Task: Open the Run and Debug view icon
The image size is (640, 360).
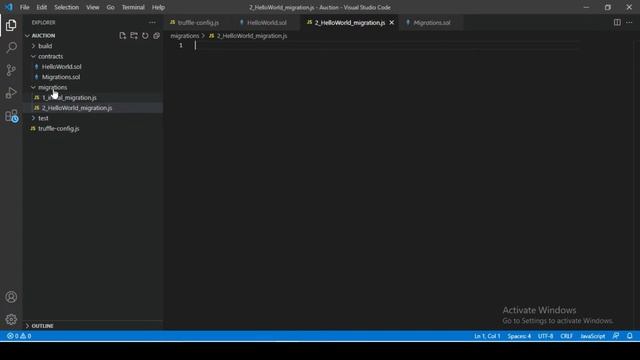Action: (x=11, y=93)
